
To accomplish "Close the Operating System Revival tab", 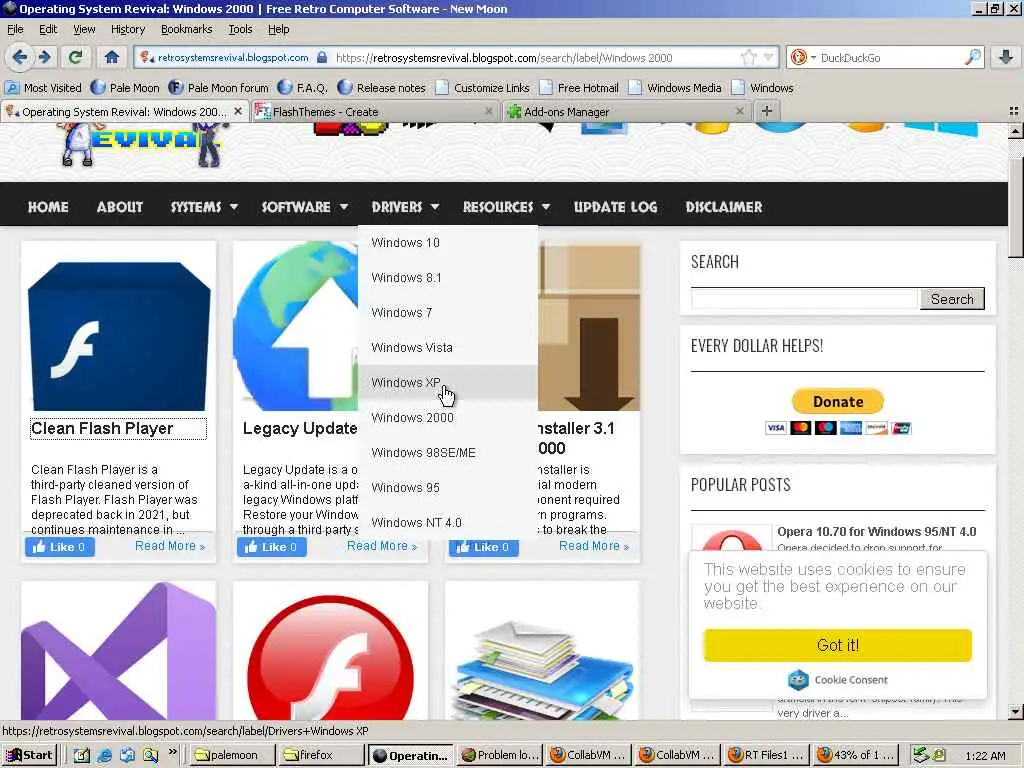I will (x=238, y=112).
